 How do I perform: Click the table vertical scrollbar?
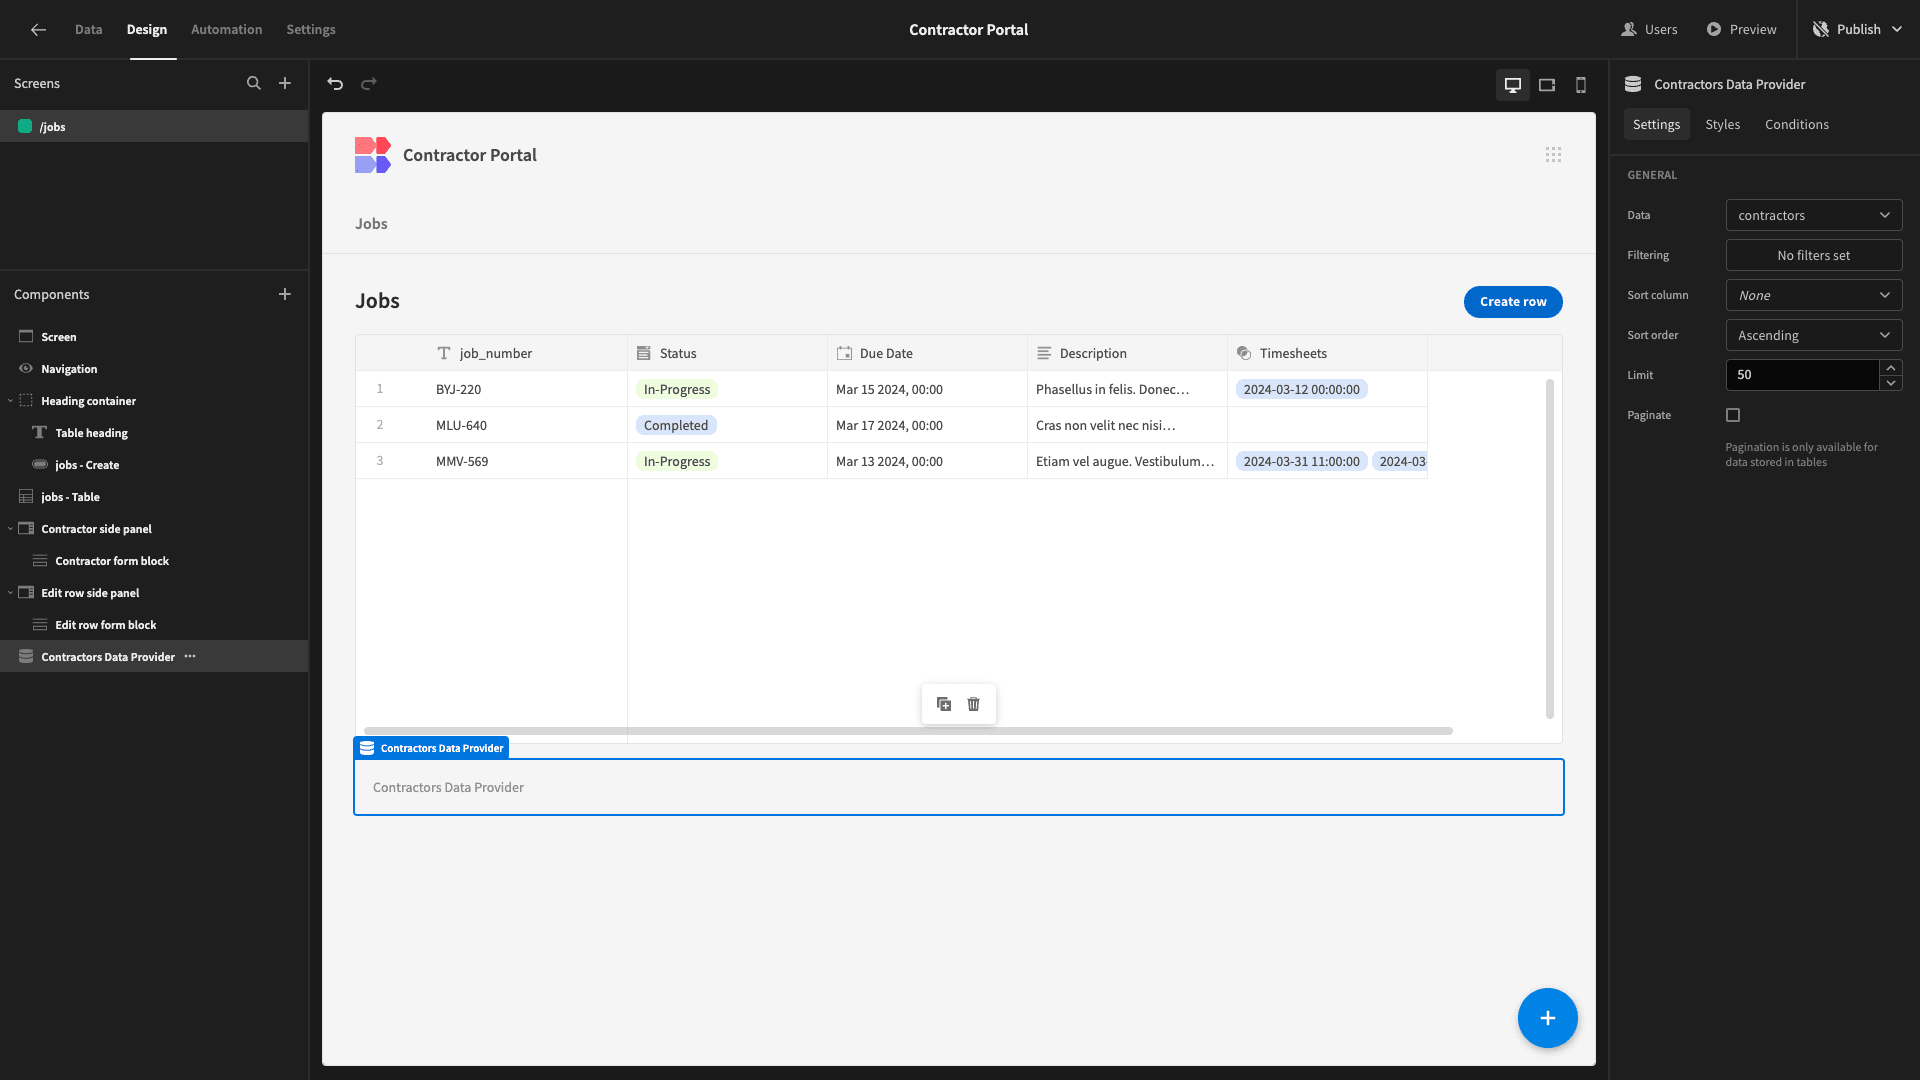(1550, 548)
